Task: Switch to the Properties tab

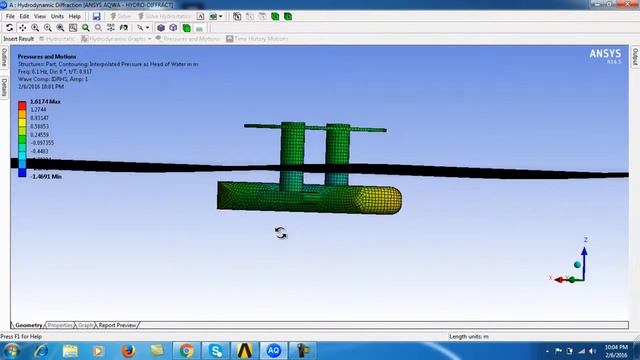Action: coord(60,325)
